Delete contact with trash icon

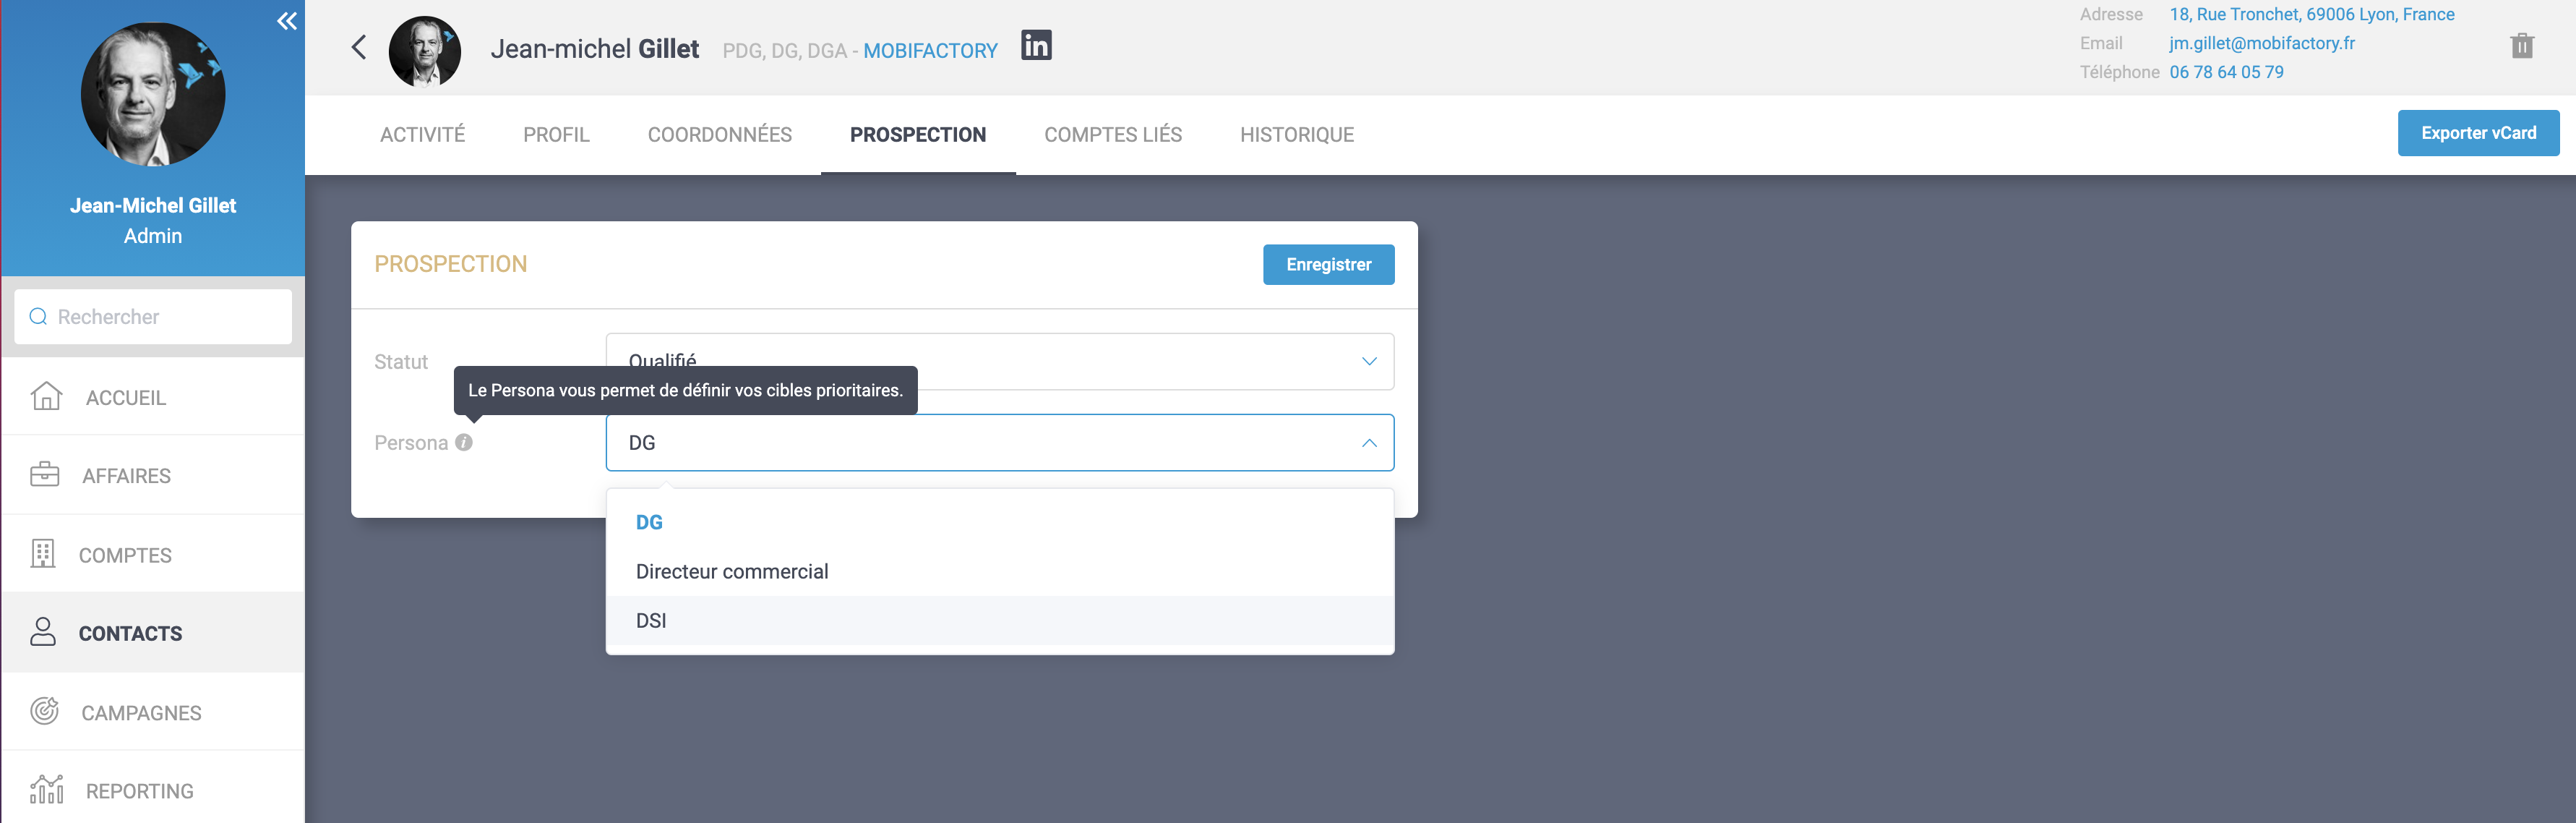pyautogui.click(x=2521, y=46)
